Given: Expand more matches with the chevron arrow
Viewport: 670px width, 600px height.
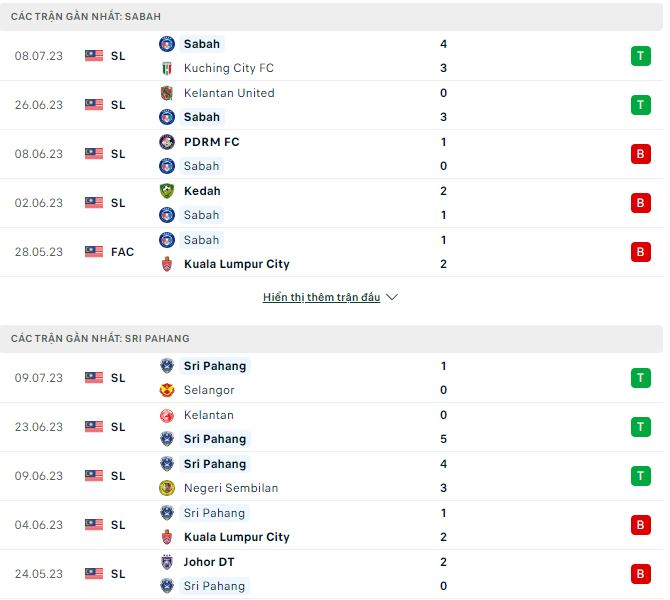Looking at the screenshot, I should (x=392, y=298).
